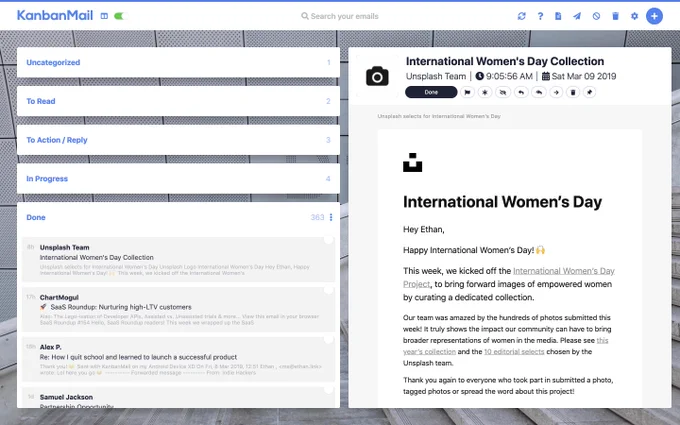Click the camera sender avatar
The width and height of the screenshot is (680, 425).
click(x=377, y=76)
